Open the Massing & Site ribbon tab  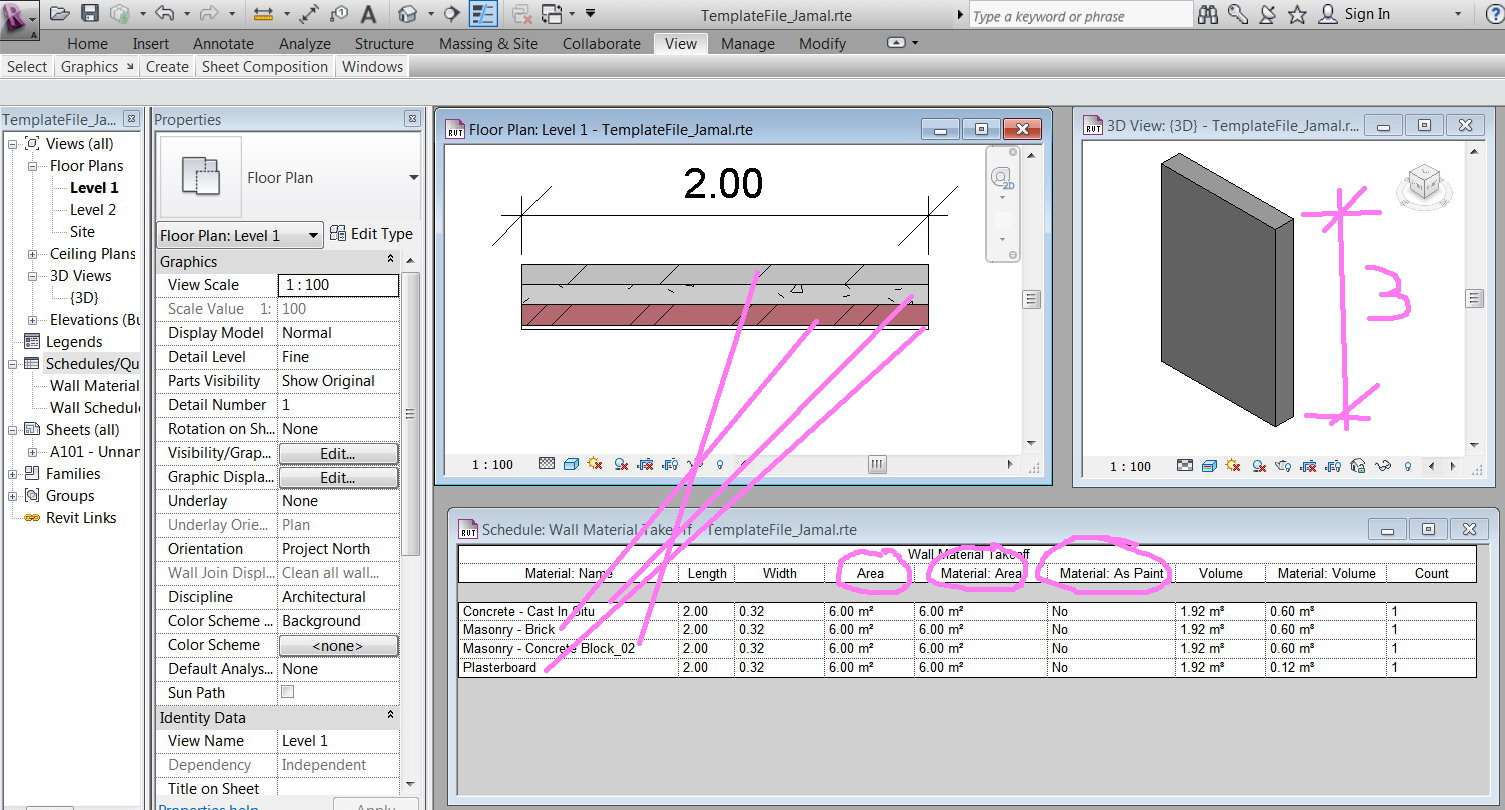tap(488, 43)
